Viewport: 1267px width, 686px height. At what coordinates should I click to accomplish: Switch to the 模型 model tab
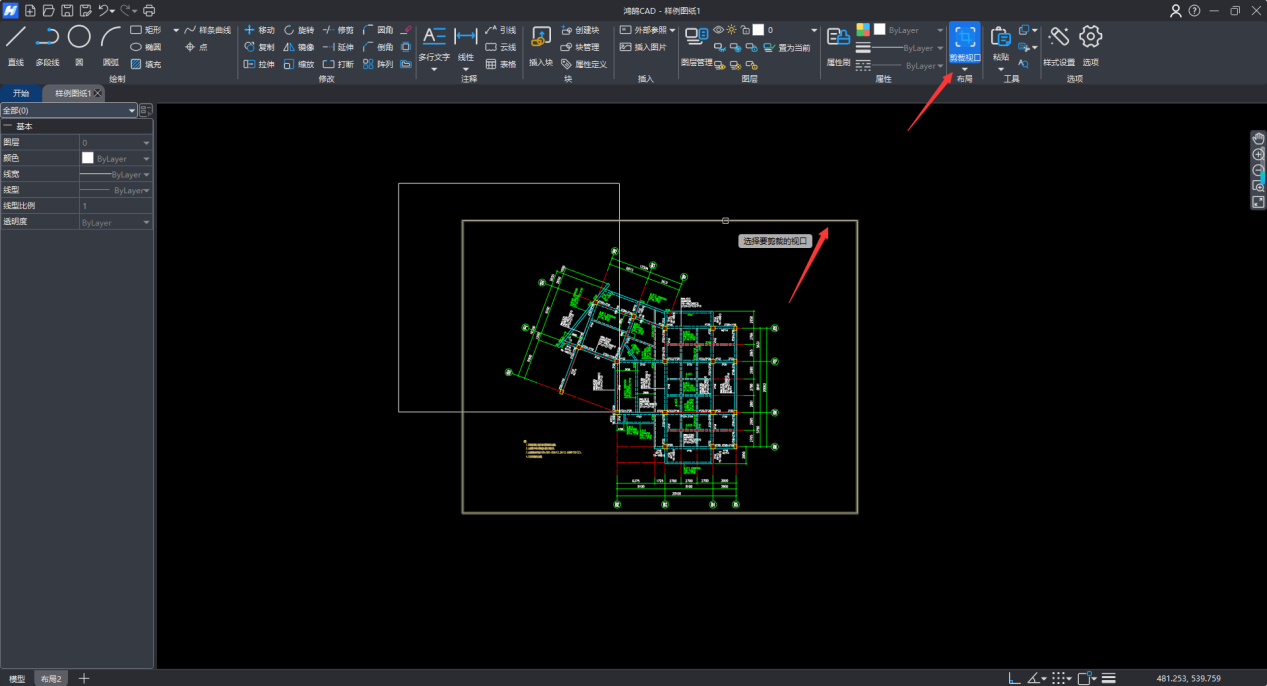(17, 679)
